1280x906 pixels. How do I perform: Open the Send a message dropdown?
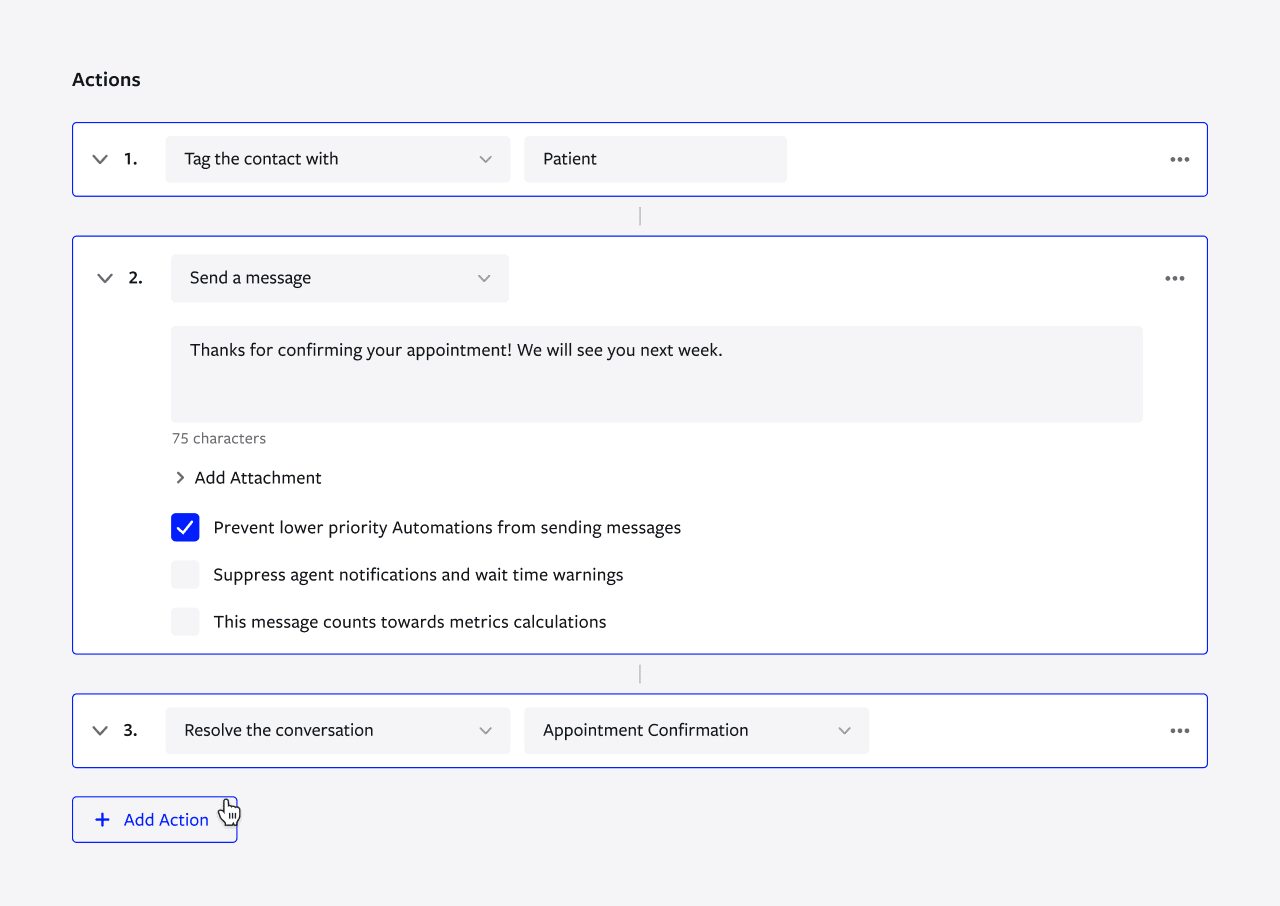(x=340, y=278)
